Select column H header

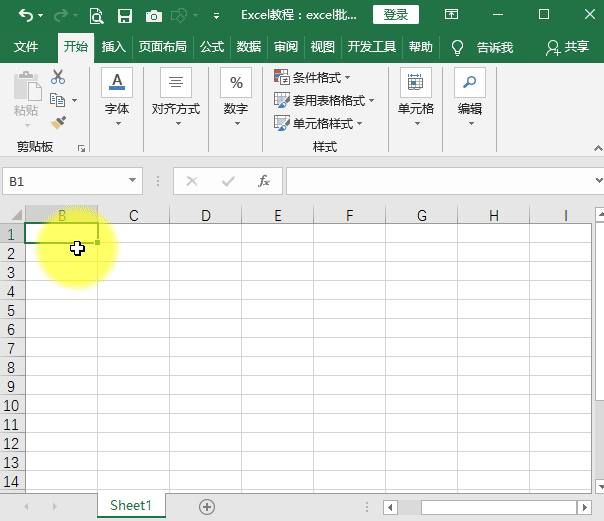click(x=493, y=215)
